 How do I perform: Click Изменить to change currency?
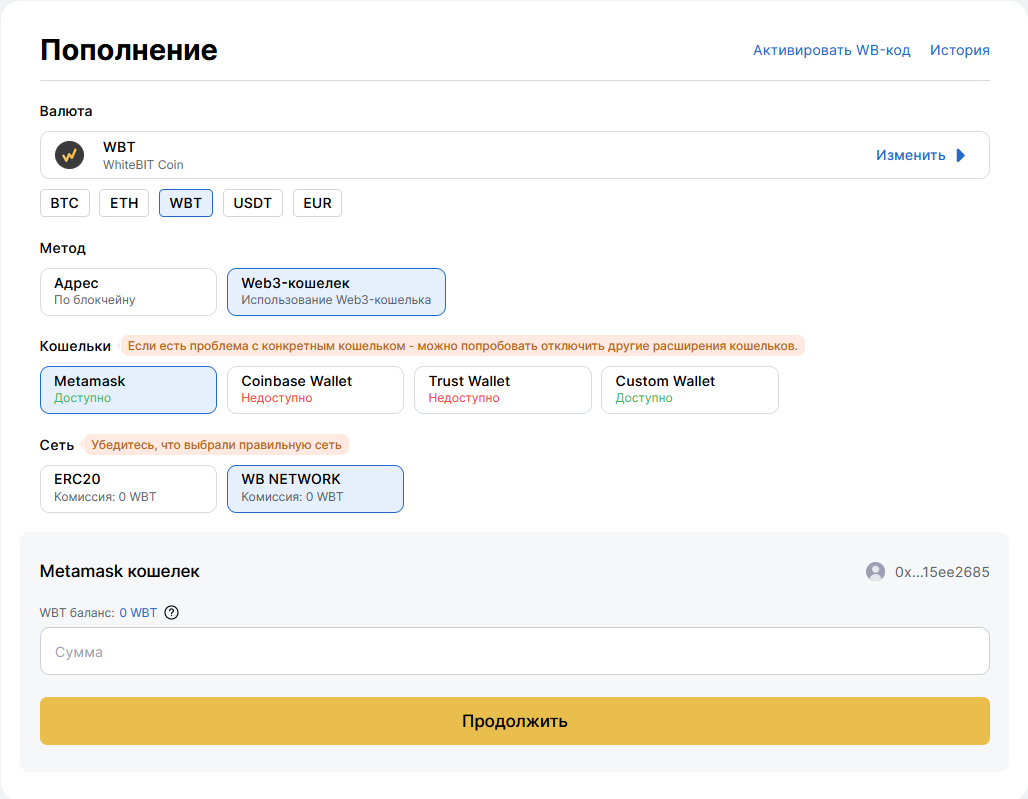click(911, 155)
